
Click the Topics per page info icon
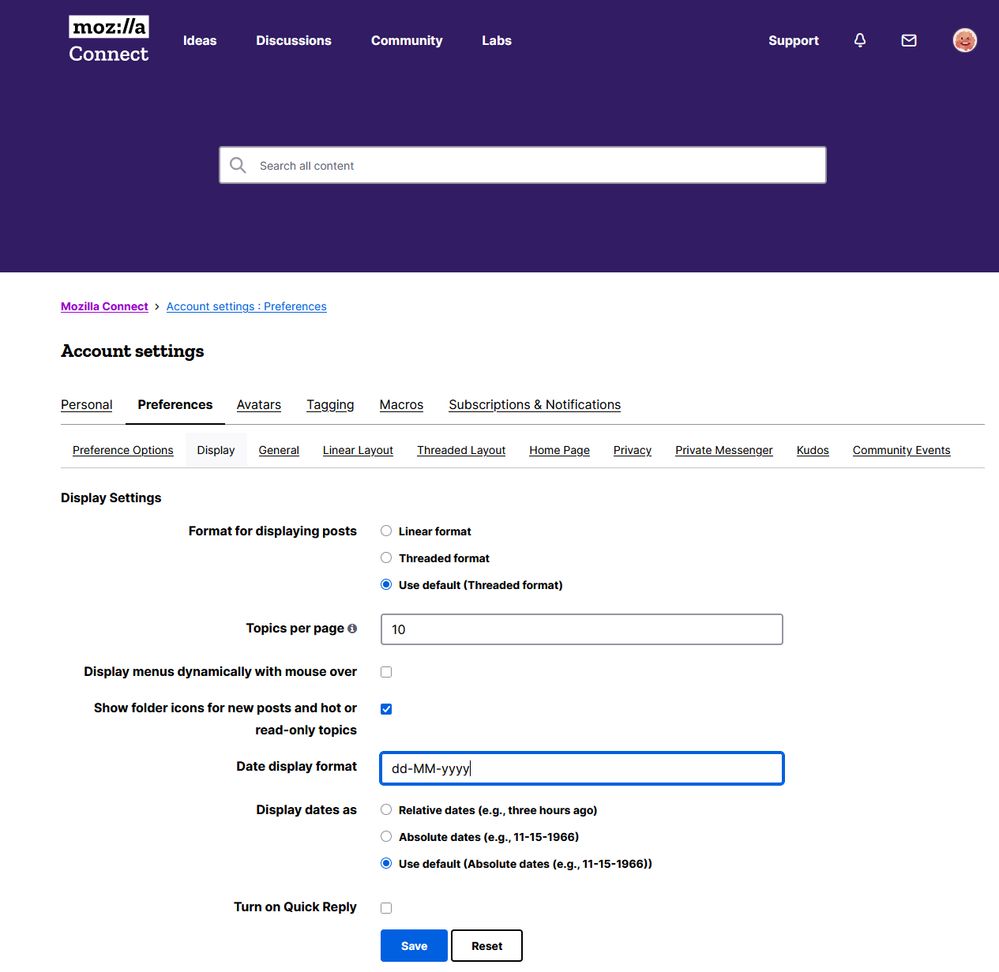click(352, 629)
